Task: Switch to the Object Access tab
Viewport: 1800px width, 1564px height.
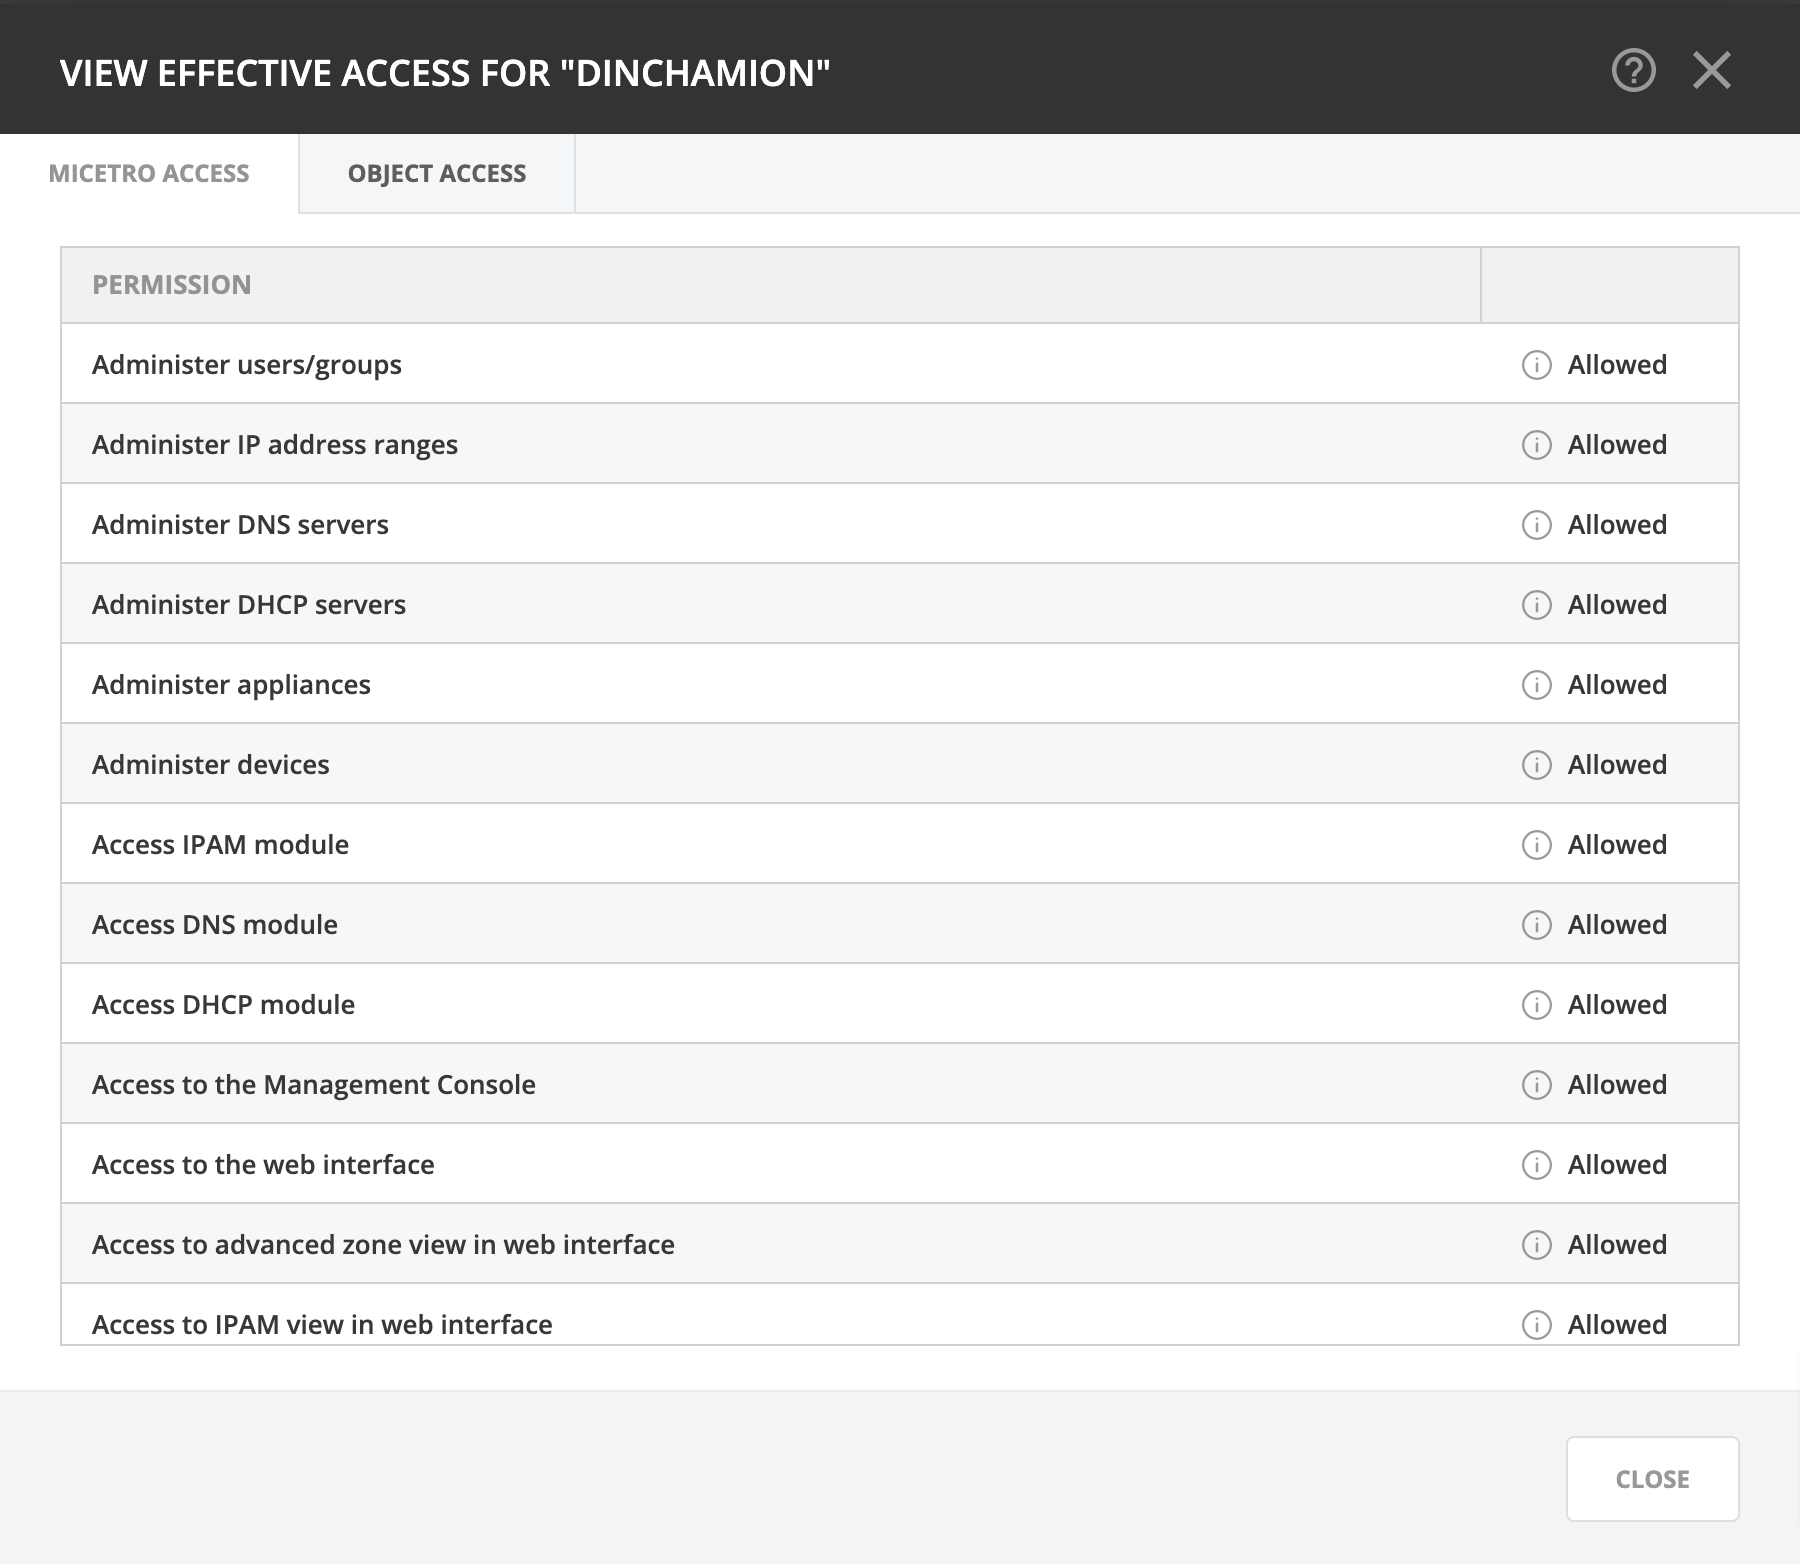Action: point(437,174)
